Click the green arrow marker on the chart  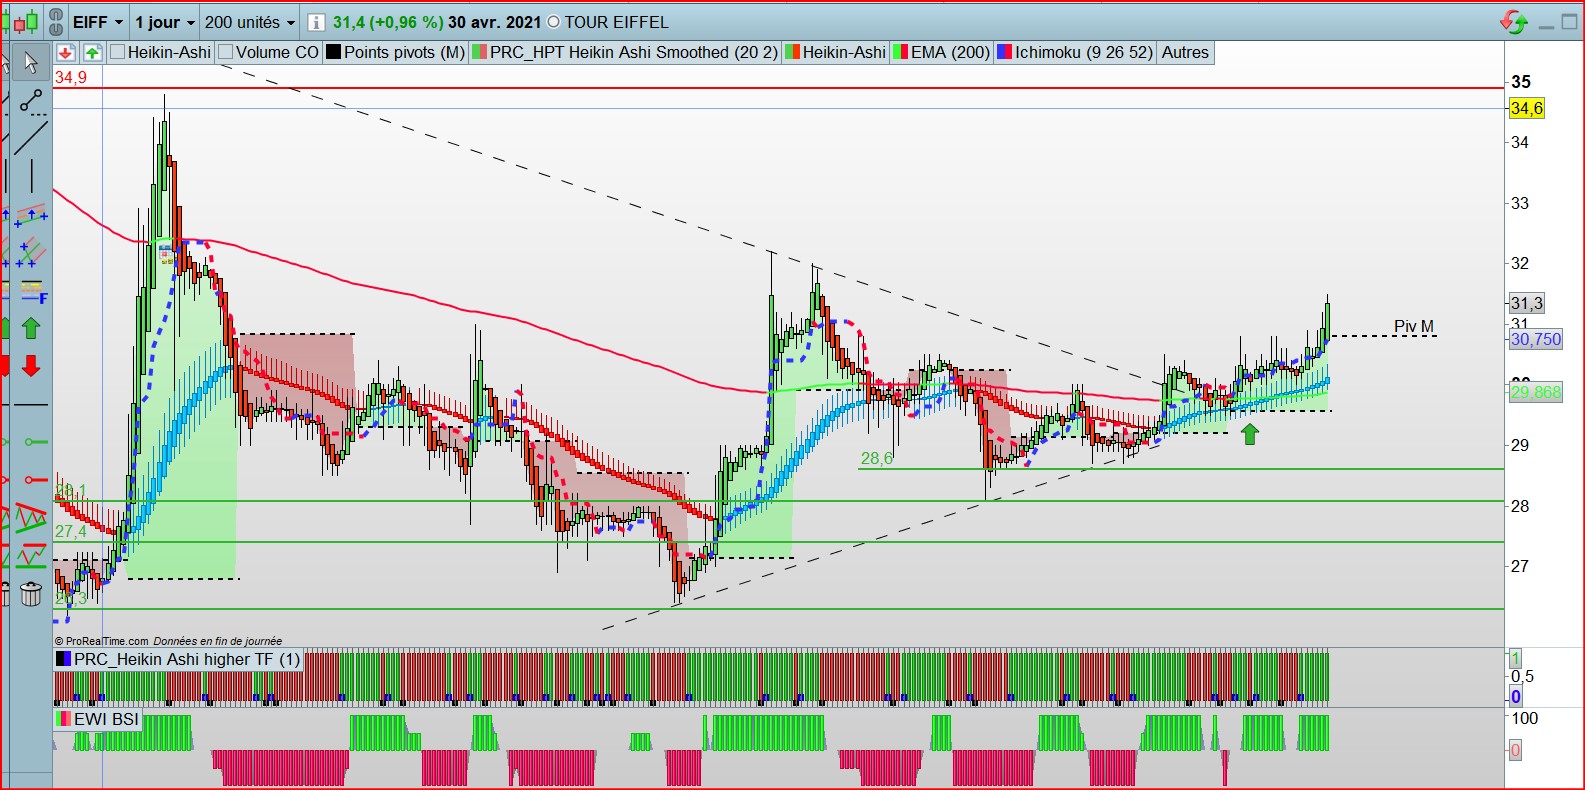(1250, 434)
